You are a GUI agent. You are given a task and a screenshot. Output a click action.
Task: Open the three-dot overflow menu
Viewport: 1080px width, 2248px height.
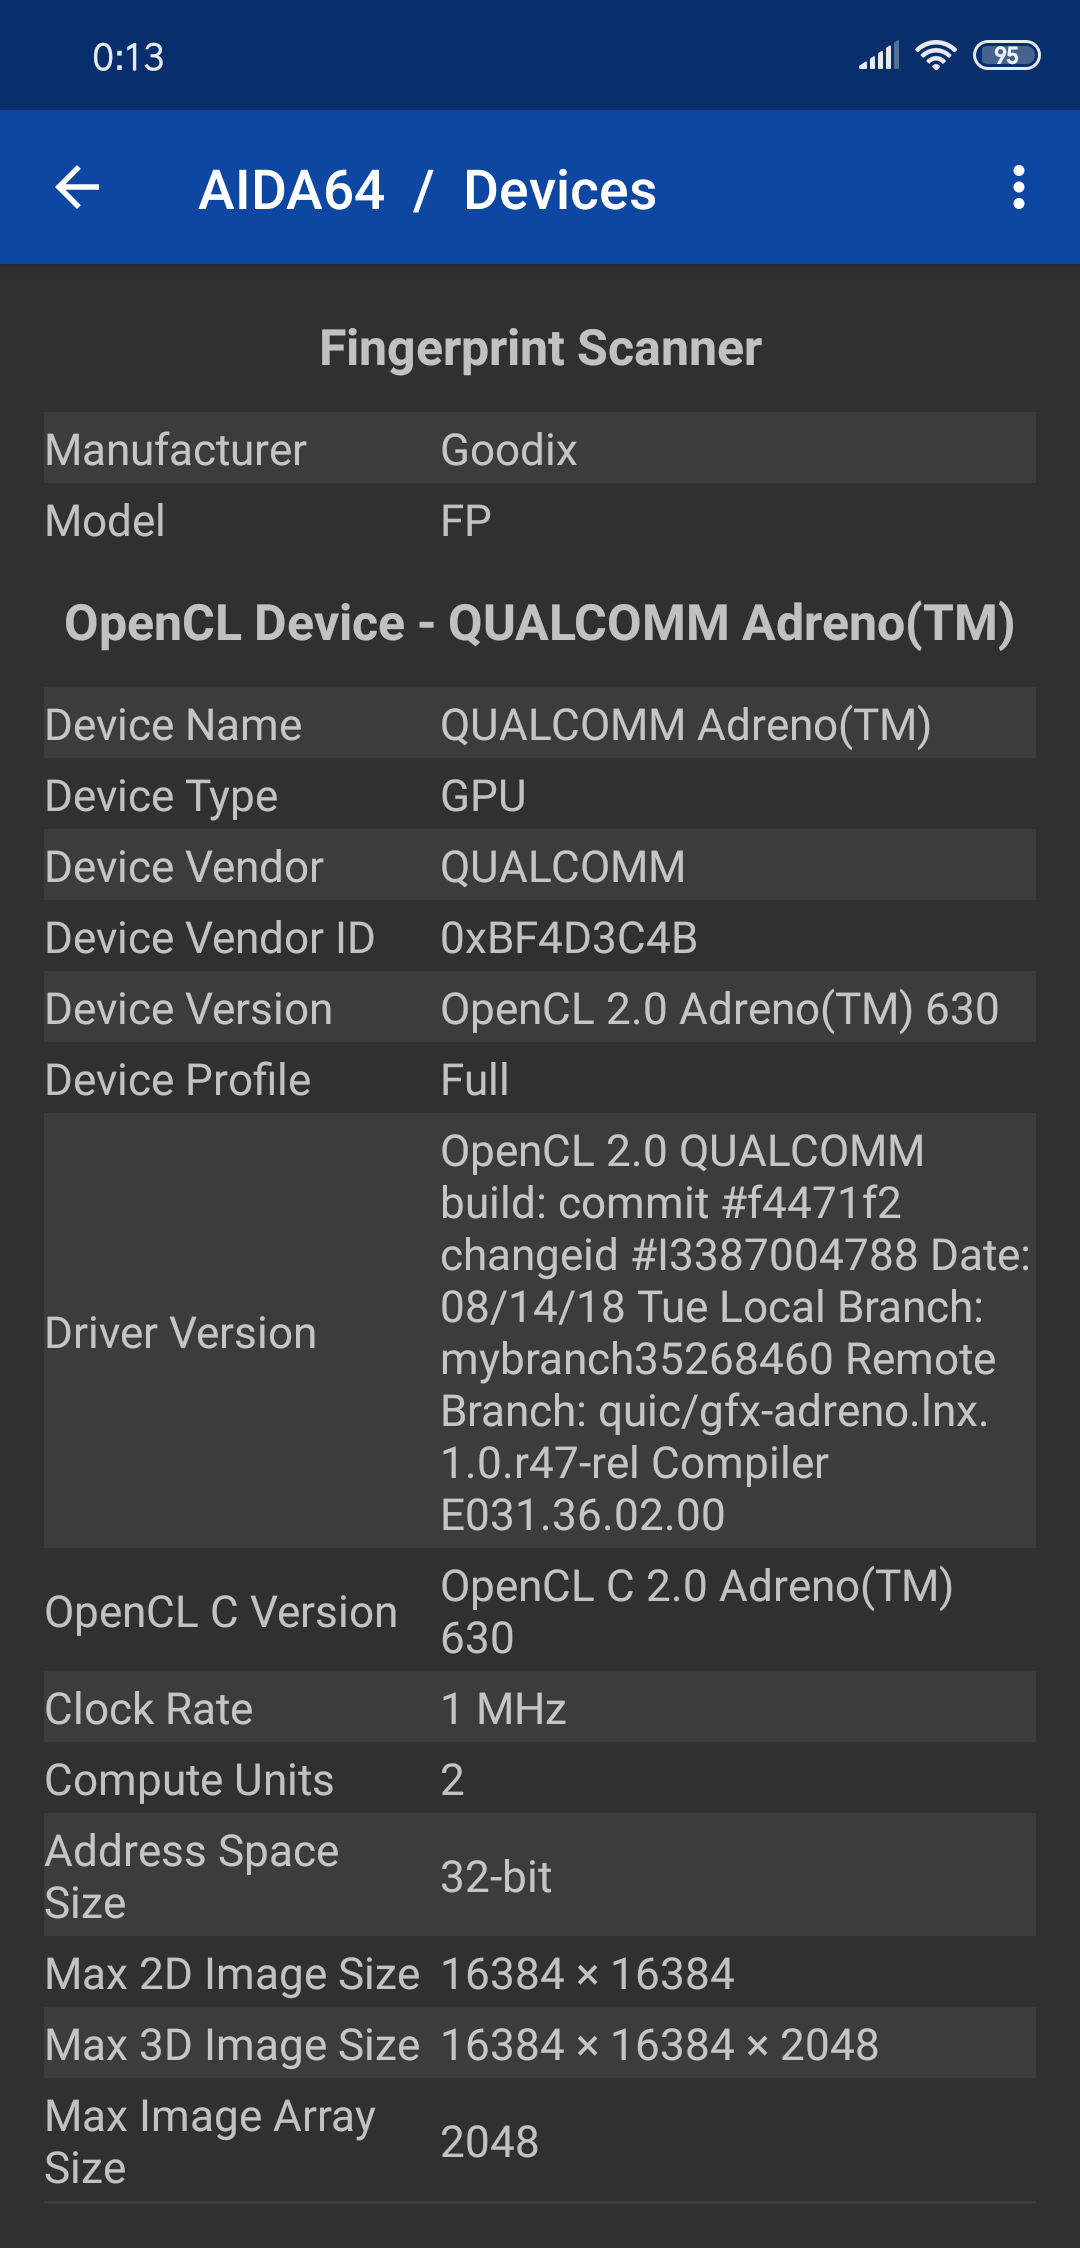pyautogui.click(x=1018, y=188)
